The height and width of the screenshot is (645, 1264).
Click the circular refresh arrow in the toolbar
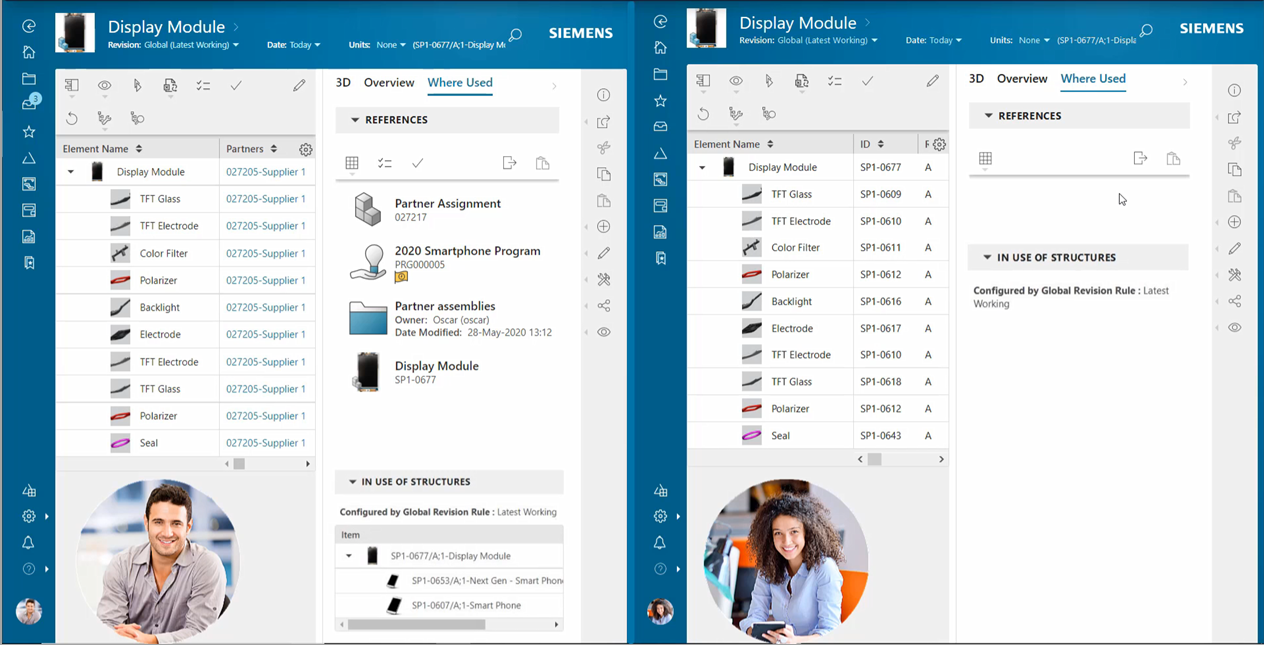[70, 118]
